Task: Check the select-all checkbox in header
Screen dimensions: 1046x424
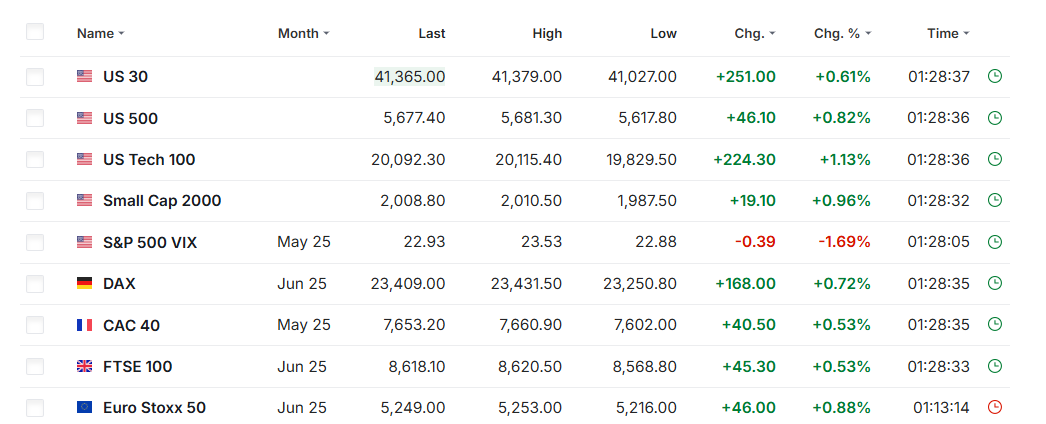Action: [x=35, y=32]
